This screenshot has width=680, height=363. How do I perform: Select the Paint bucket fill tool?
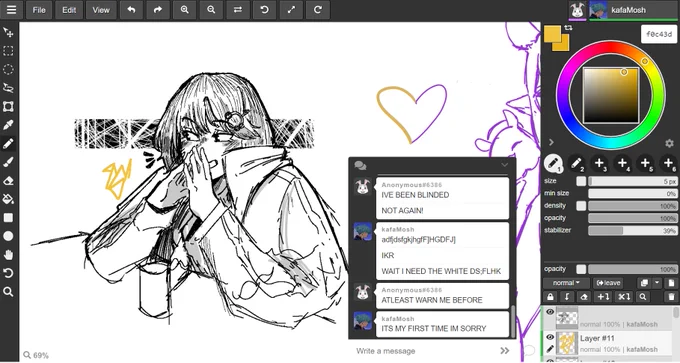point(8,199)
